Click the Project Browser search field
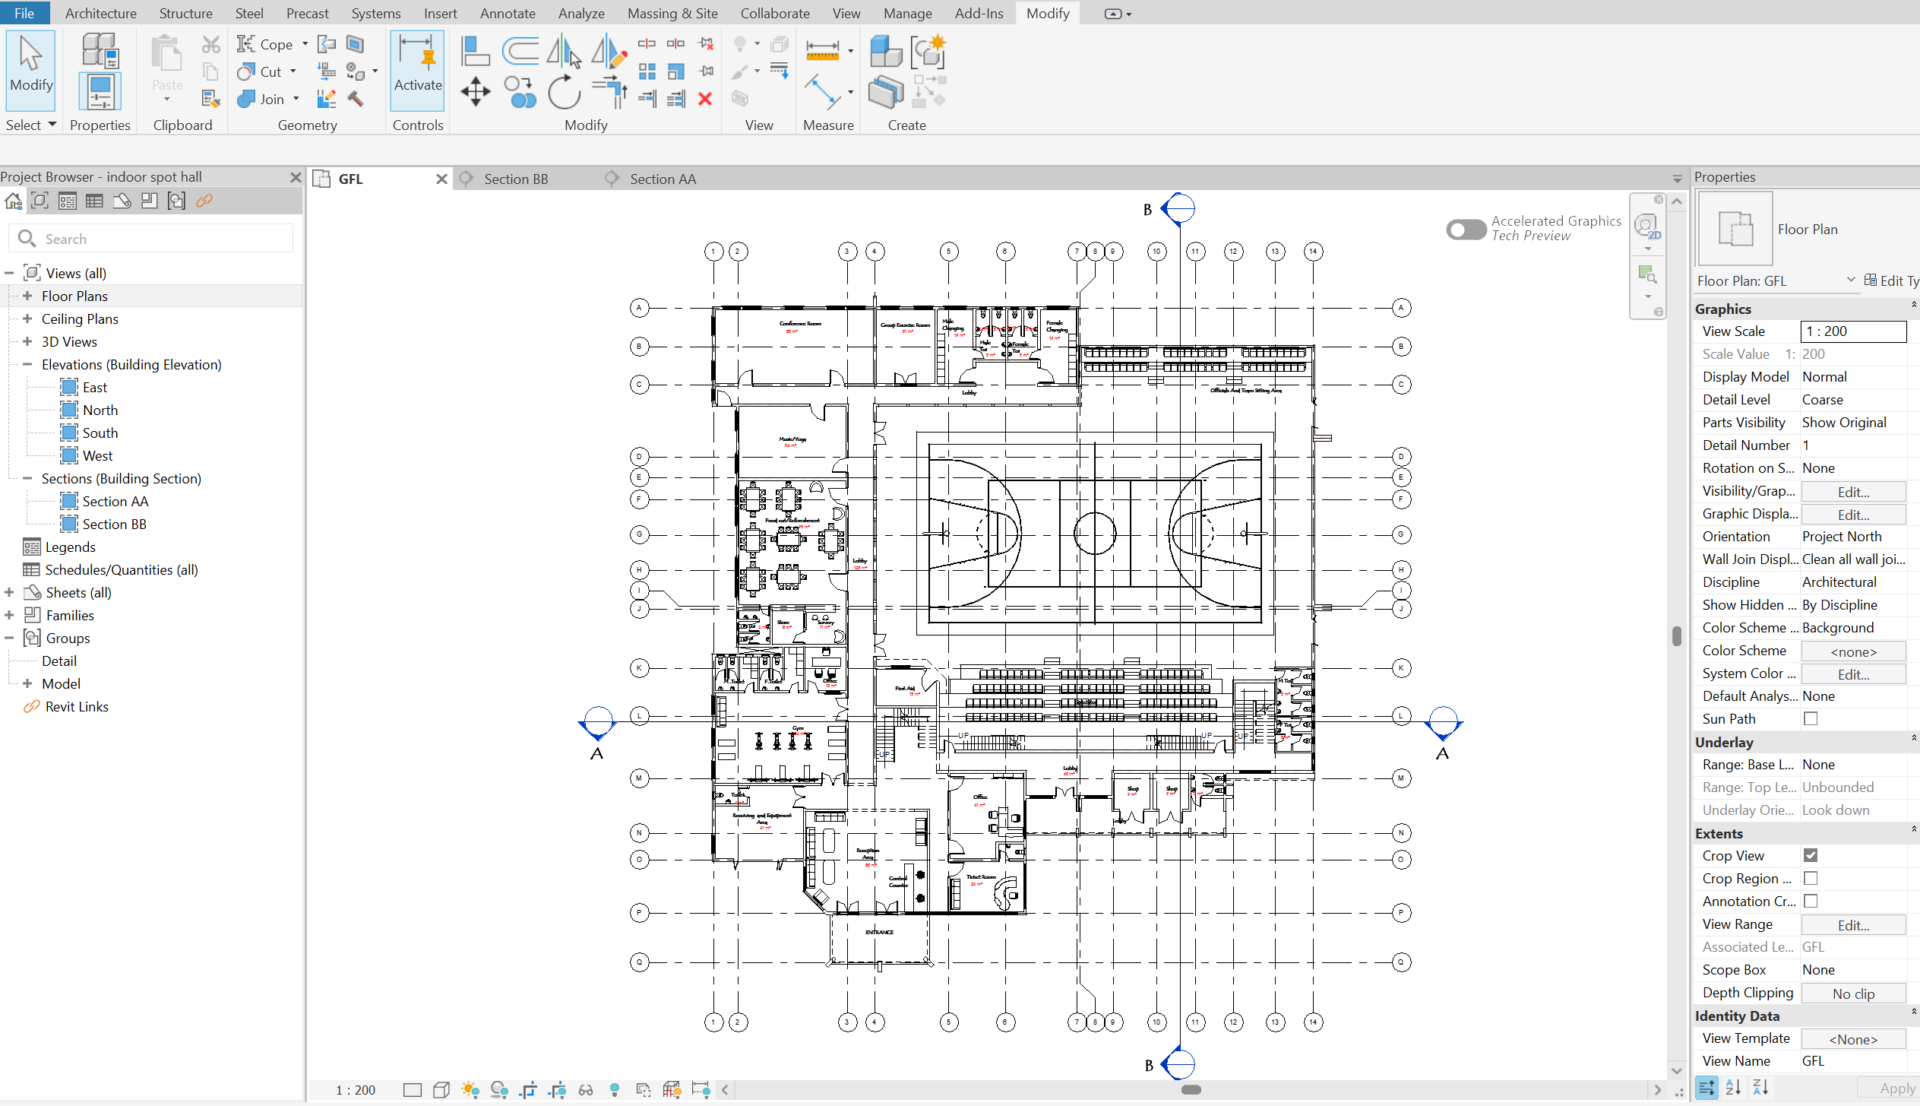 pyautogui.click(x=152, y=239)
